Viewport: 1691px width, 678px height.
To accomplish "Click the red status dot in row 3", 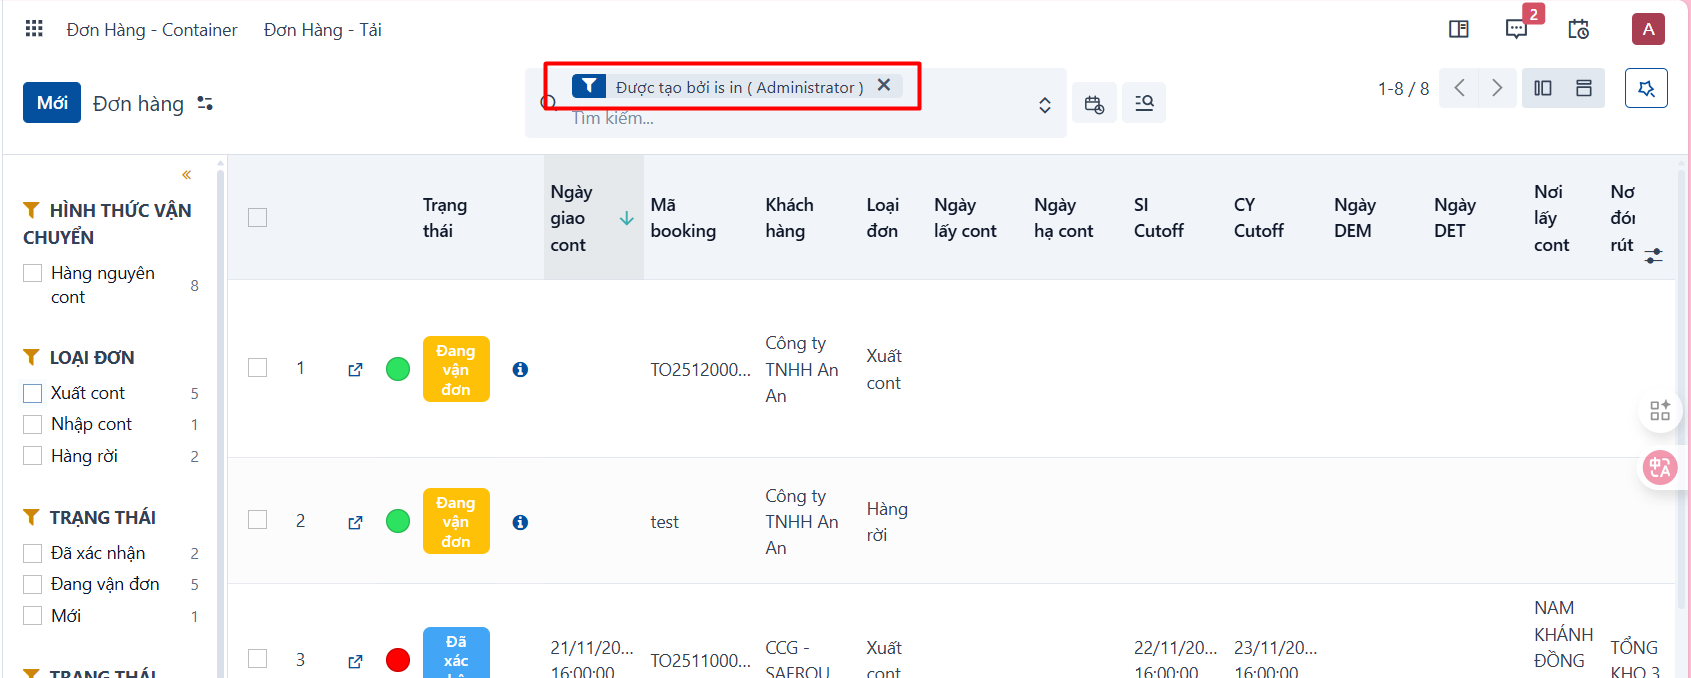I will click(398, 660).
